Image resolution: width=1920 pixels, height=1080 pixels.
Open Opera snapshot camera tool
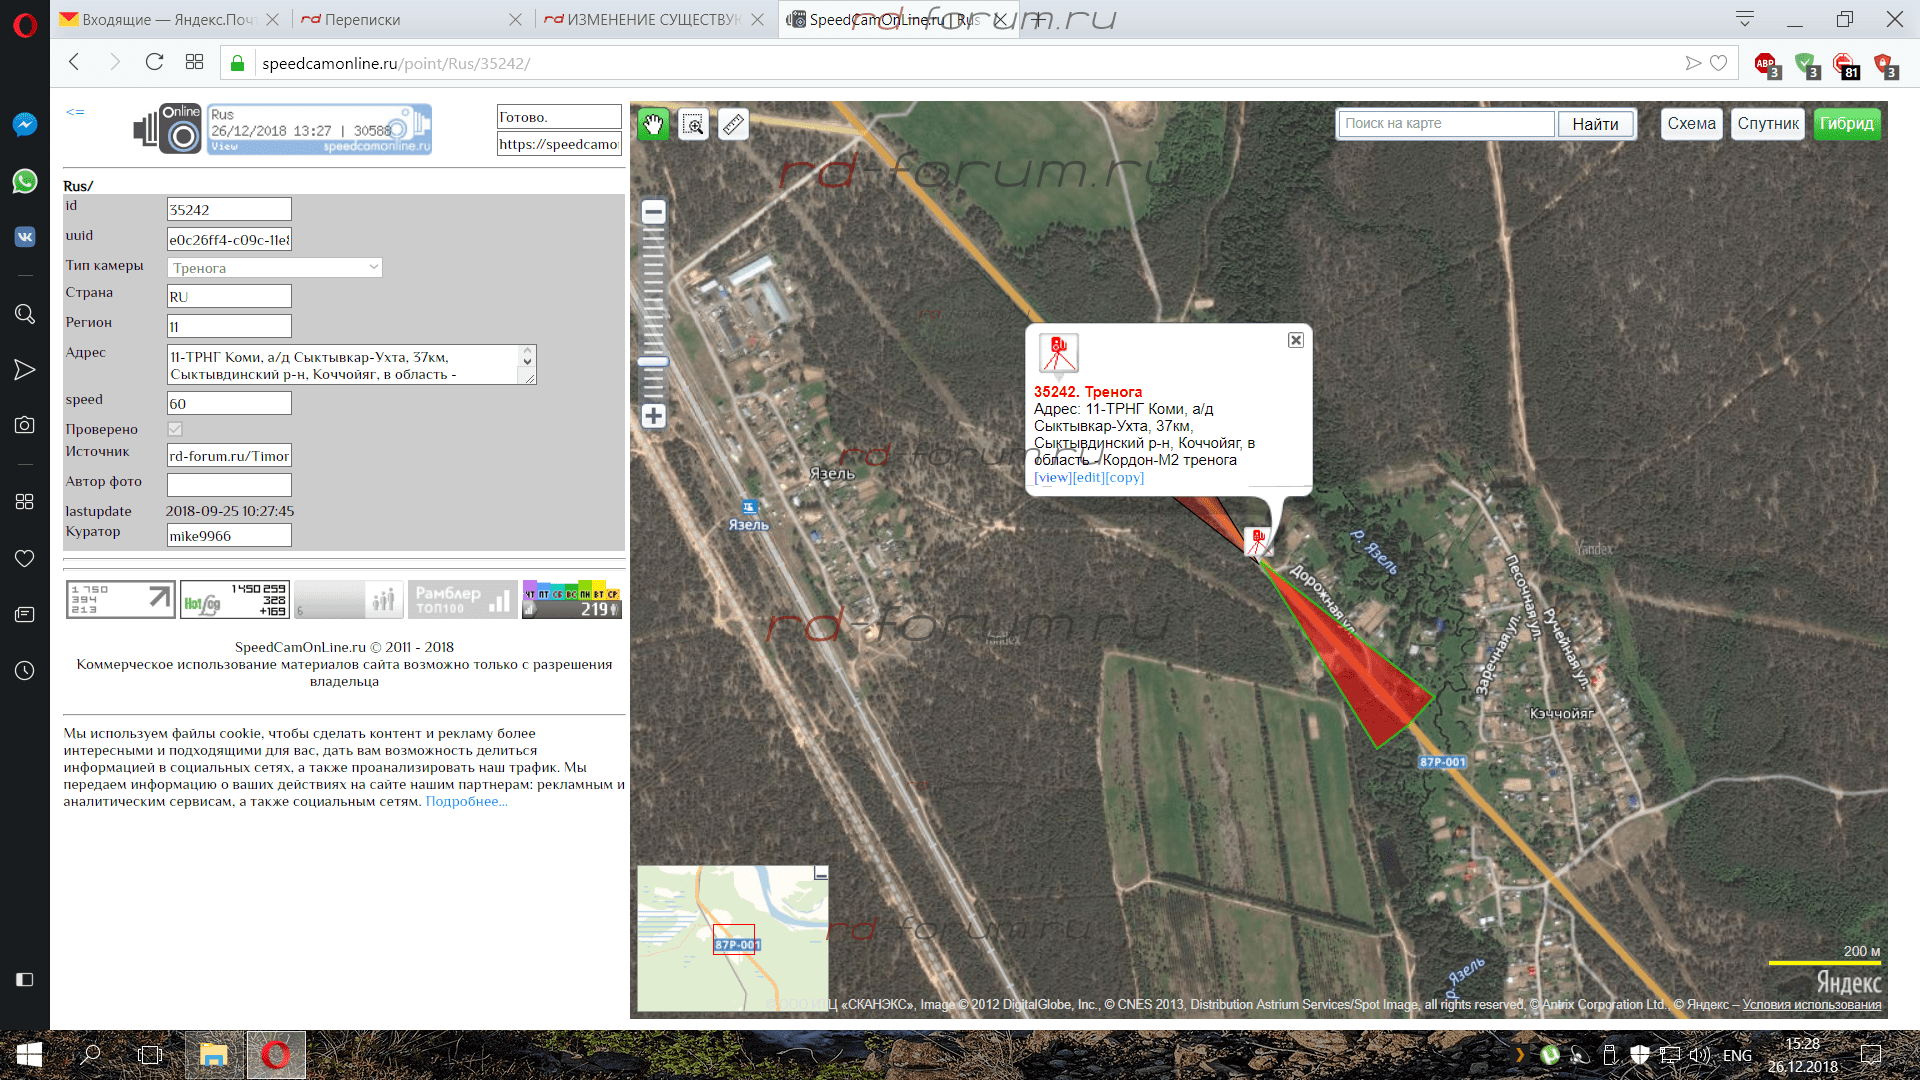(x=25, y=425)
